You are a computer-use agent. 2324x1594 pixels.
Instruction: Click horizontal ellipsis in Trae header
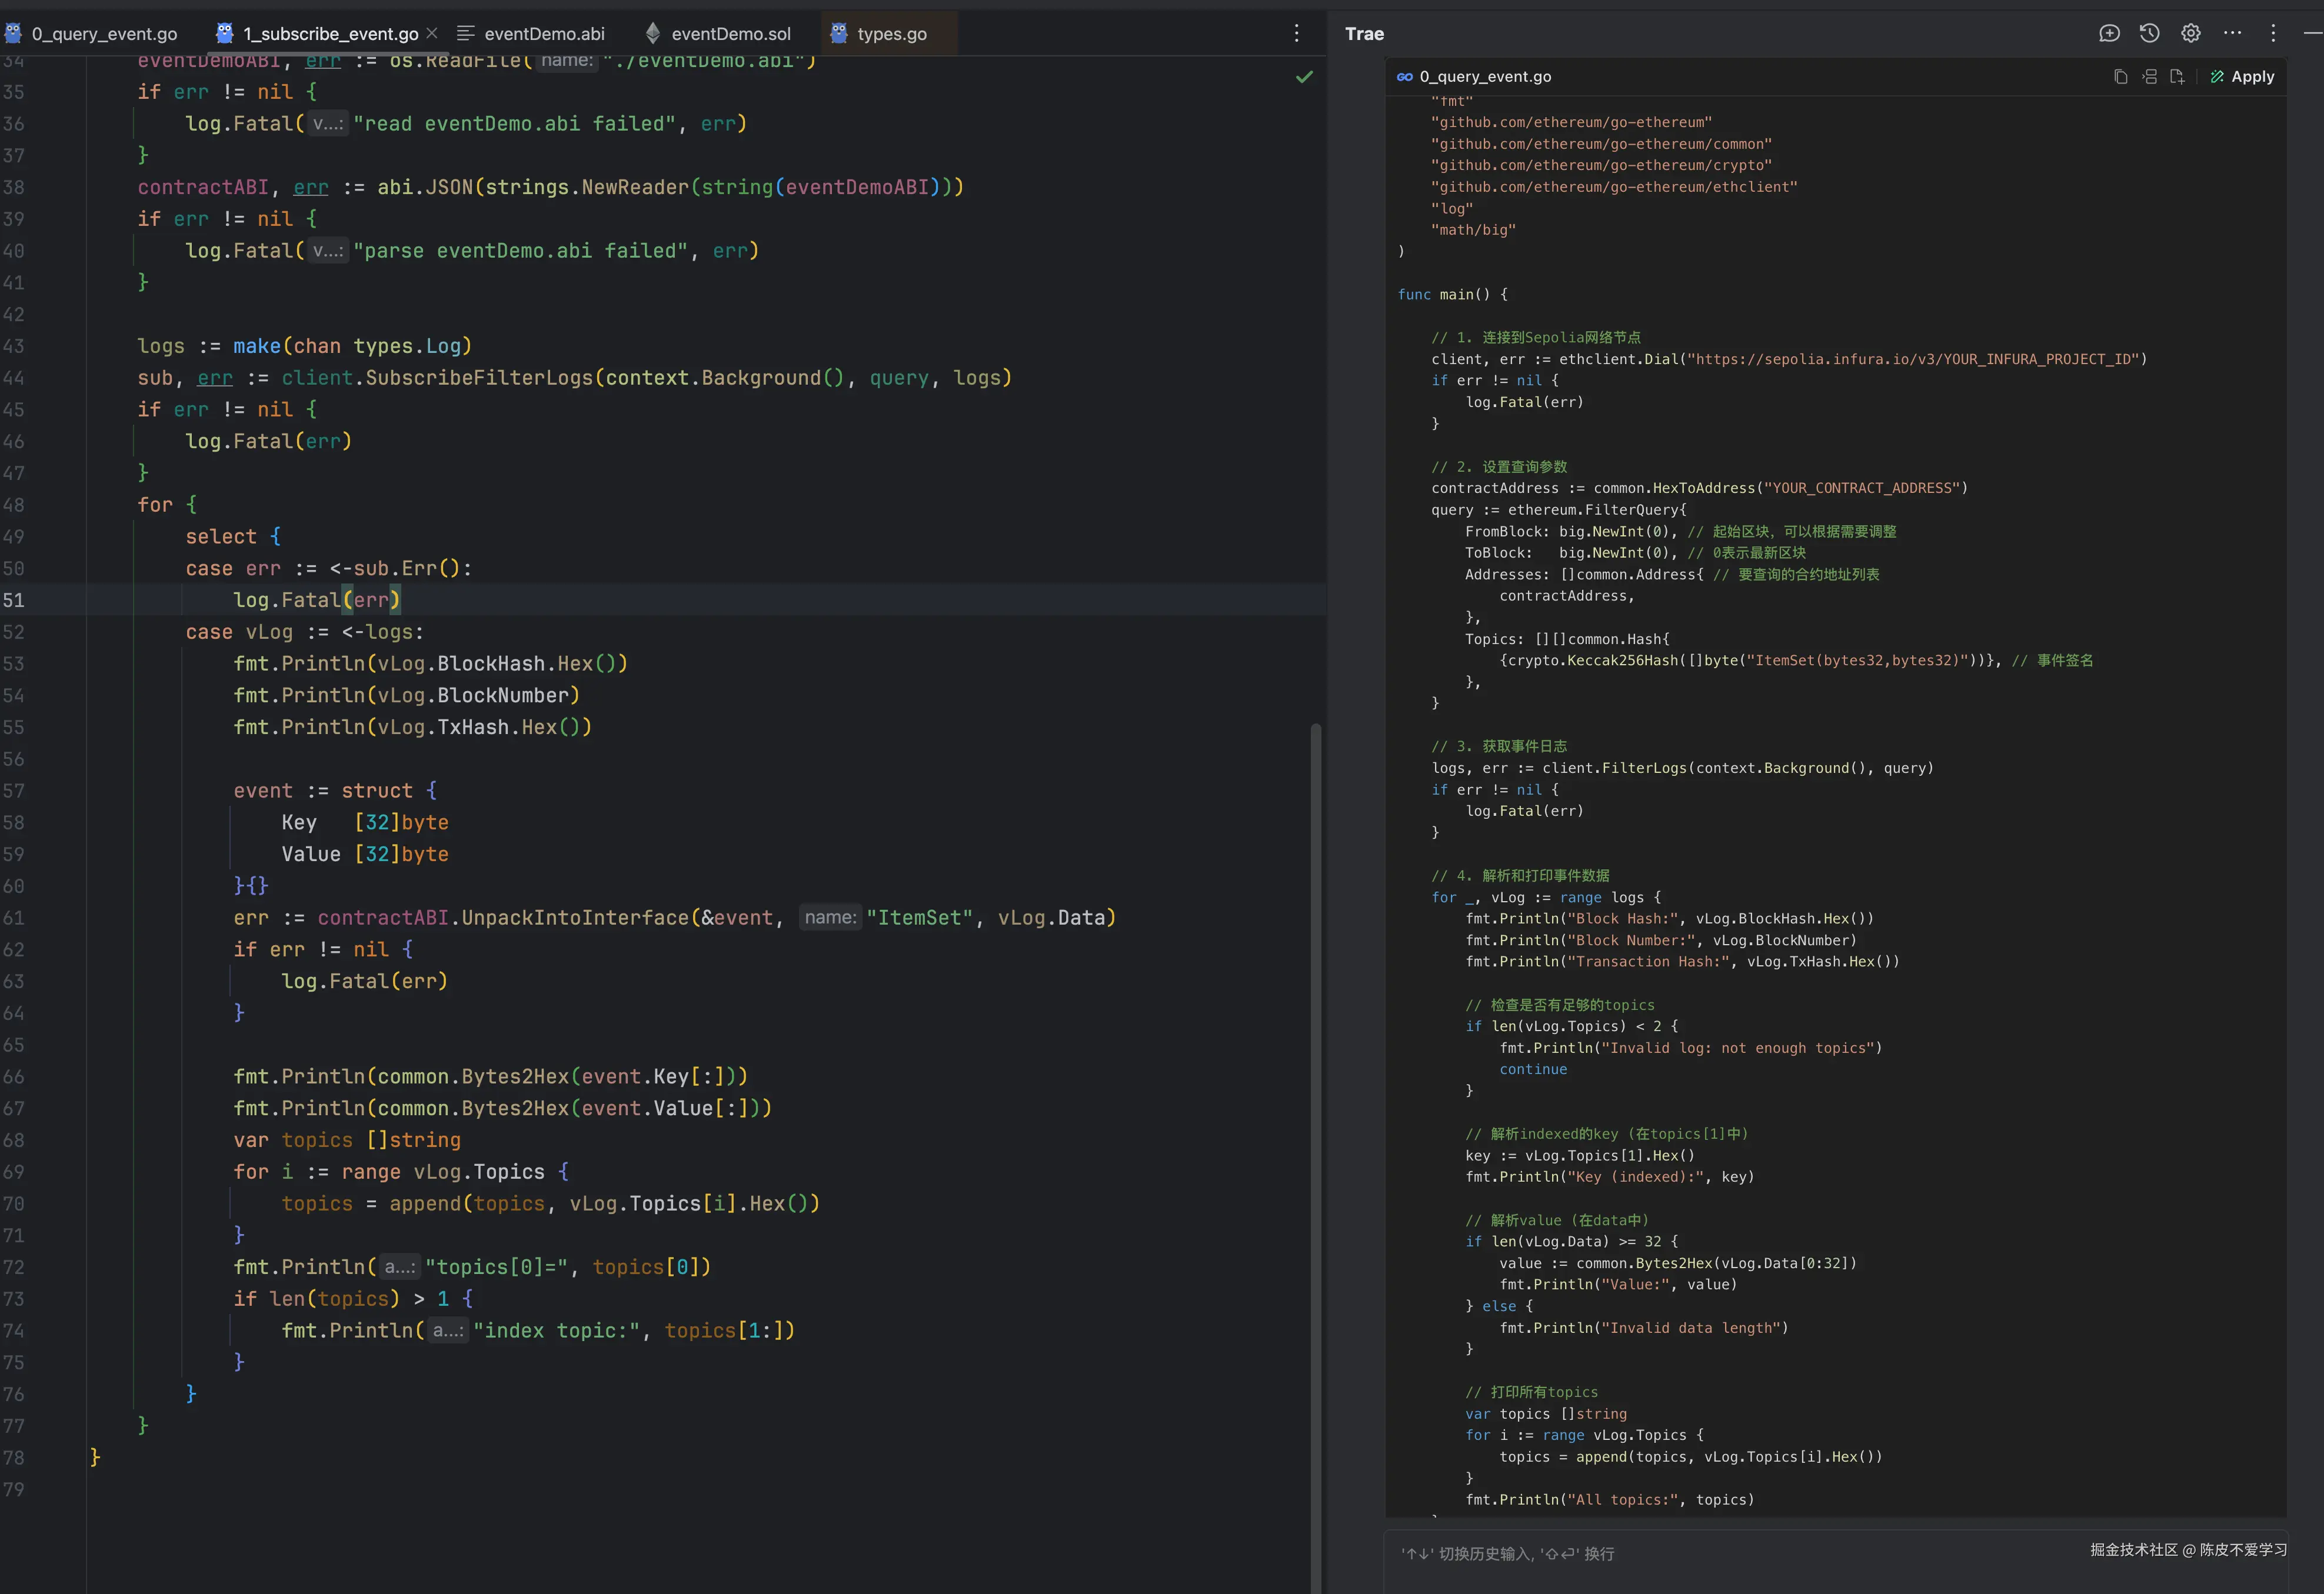coord(2232,33)
